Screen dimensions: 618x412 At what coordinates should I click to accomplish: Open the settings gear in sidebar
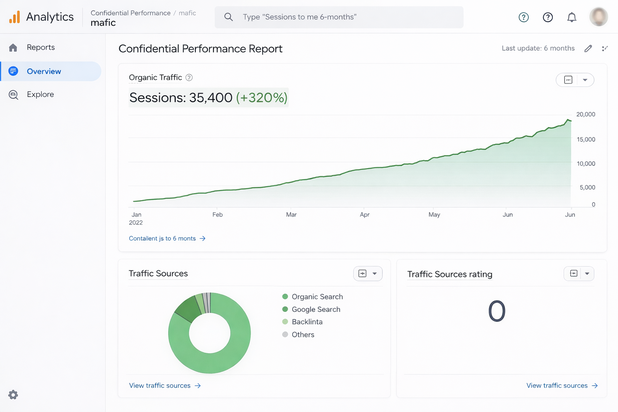[x=13, y=395]
